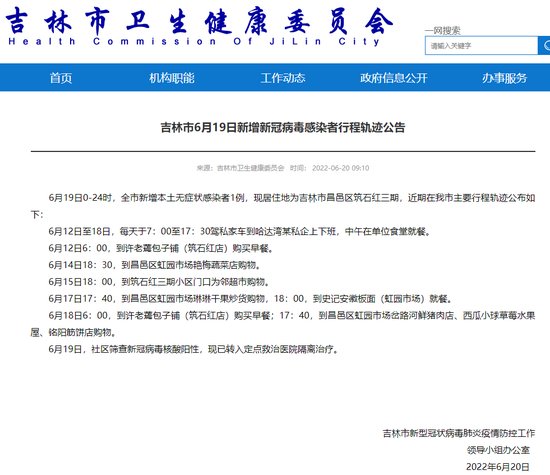Click the Health Commission Of JiLin City subtitle
The image size is (550, 475).
tap(194, 41)
